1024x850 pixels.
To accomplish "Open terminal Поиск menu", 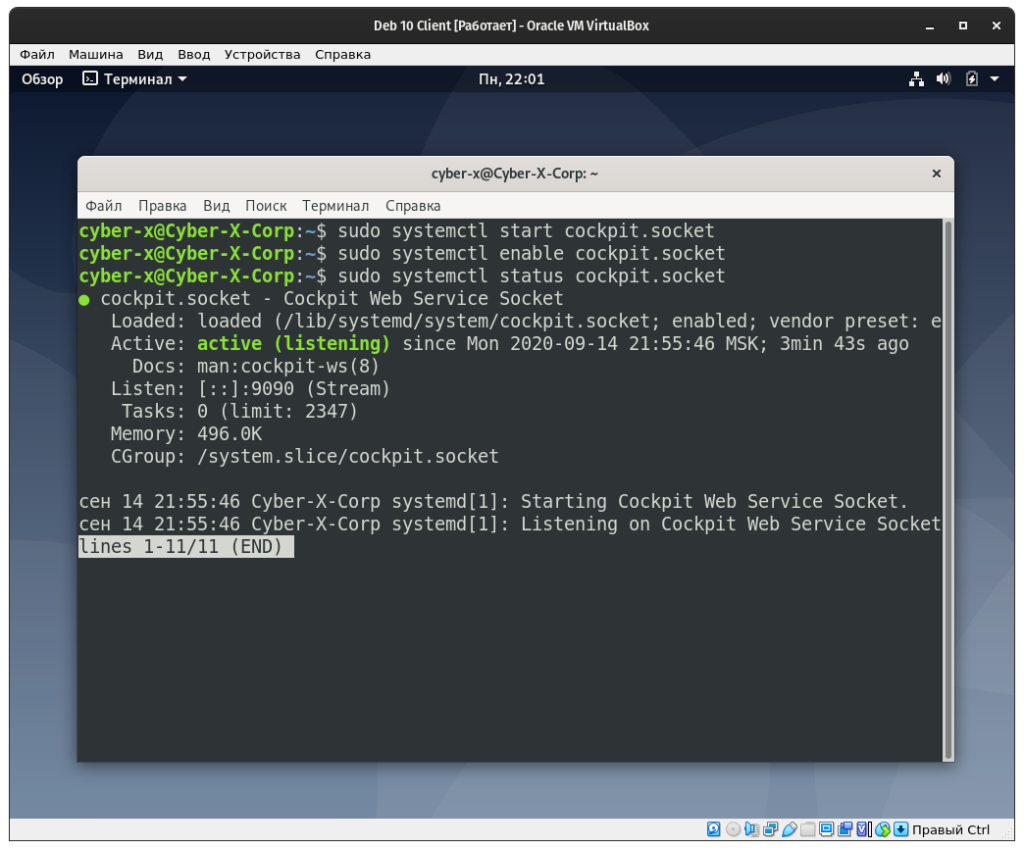I will (x=266, y=205).
